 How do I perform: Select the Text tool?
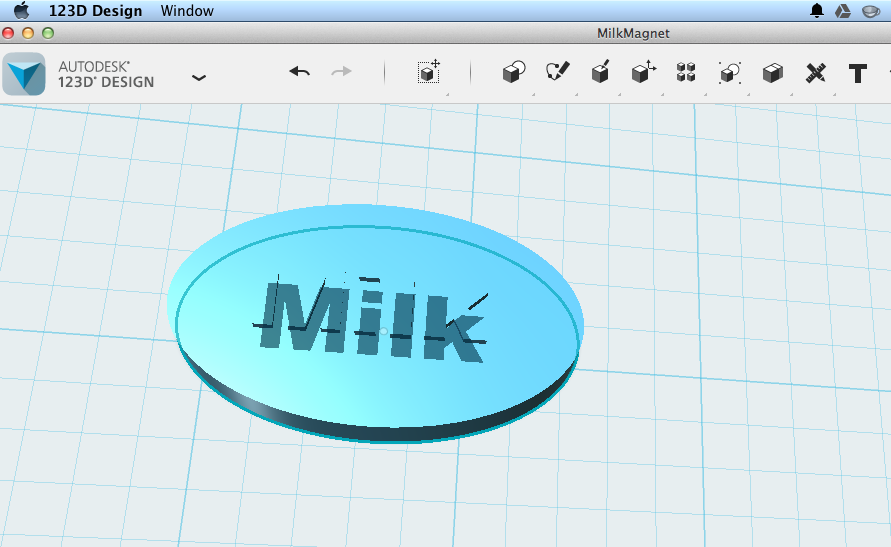[857, 73]
